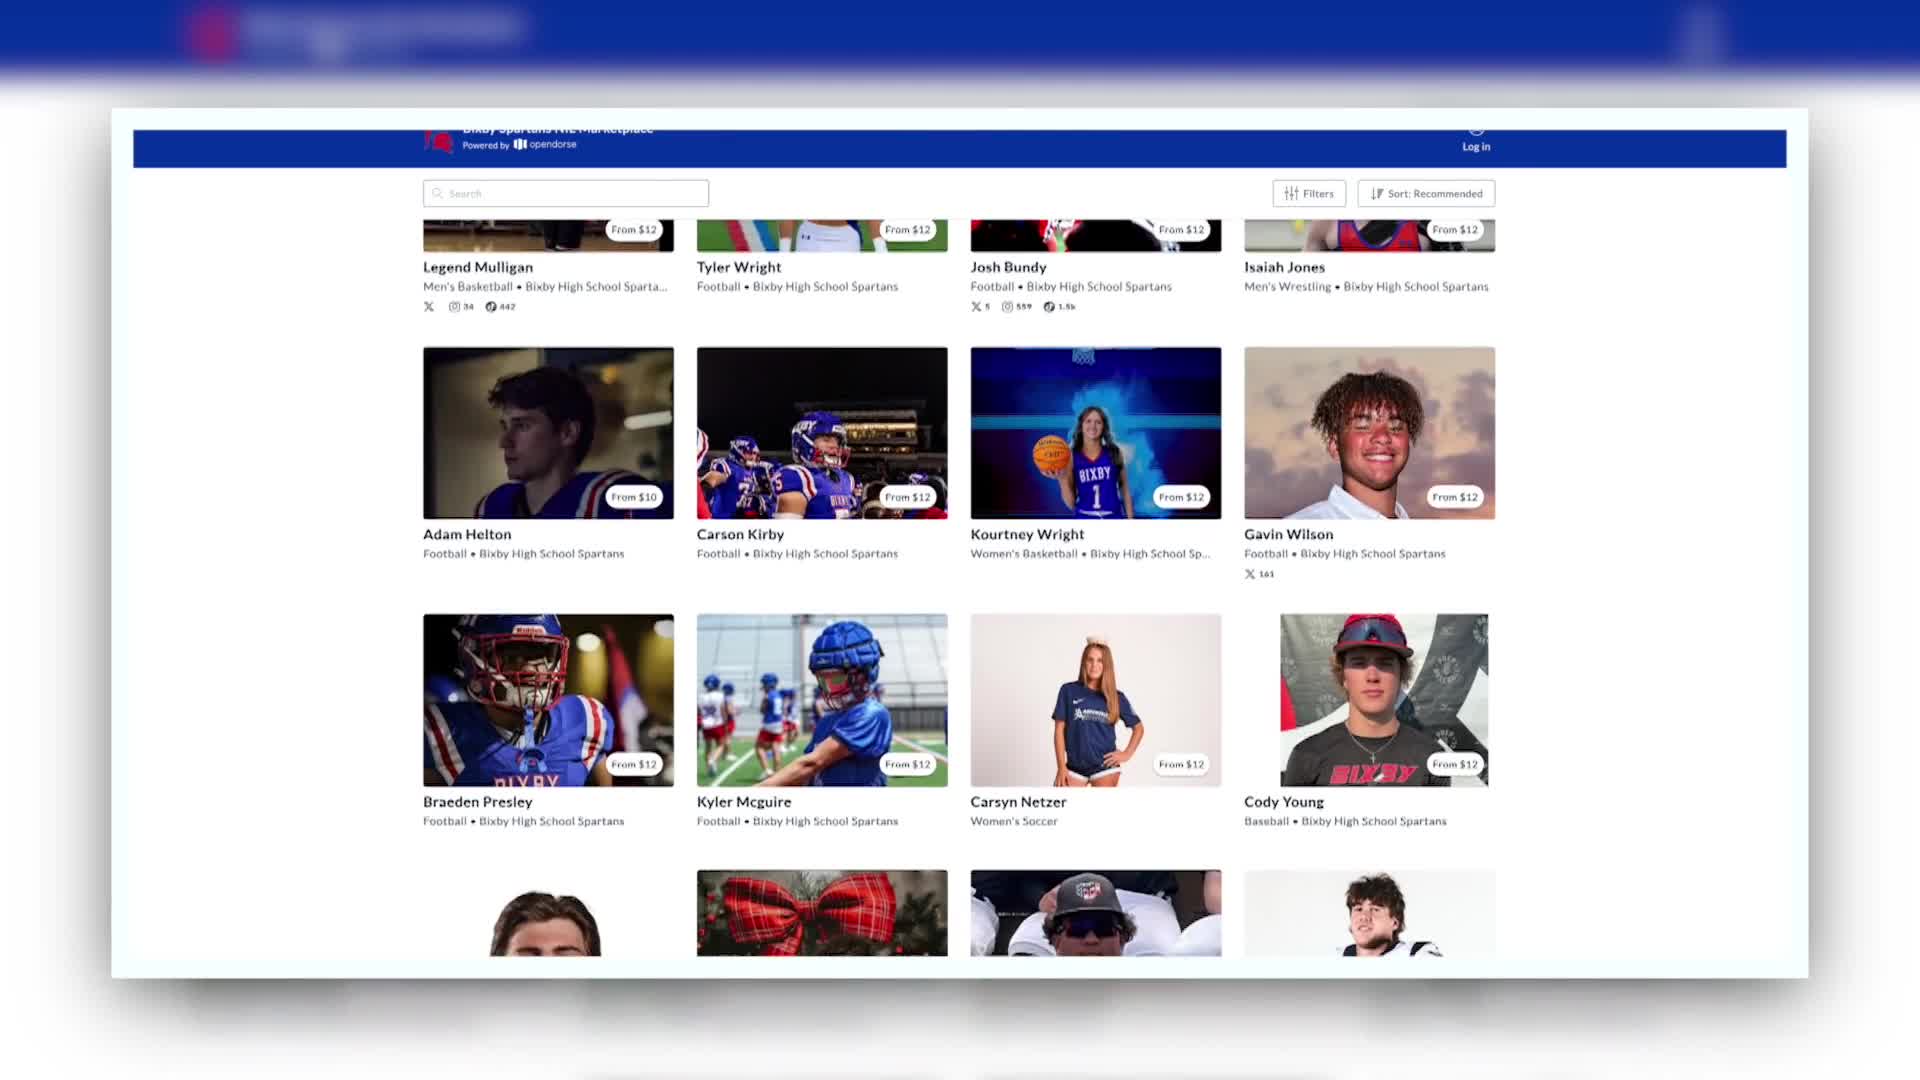Screen dimensions: 1920x1080
Task: Click the Bixby Spartans logo icon
Action: [x=438, y=142]
